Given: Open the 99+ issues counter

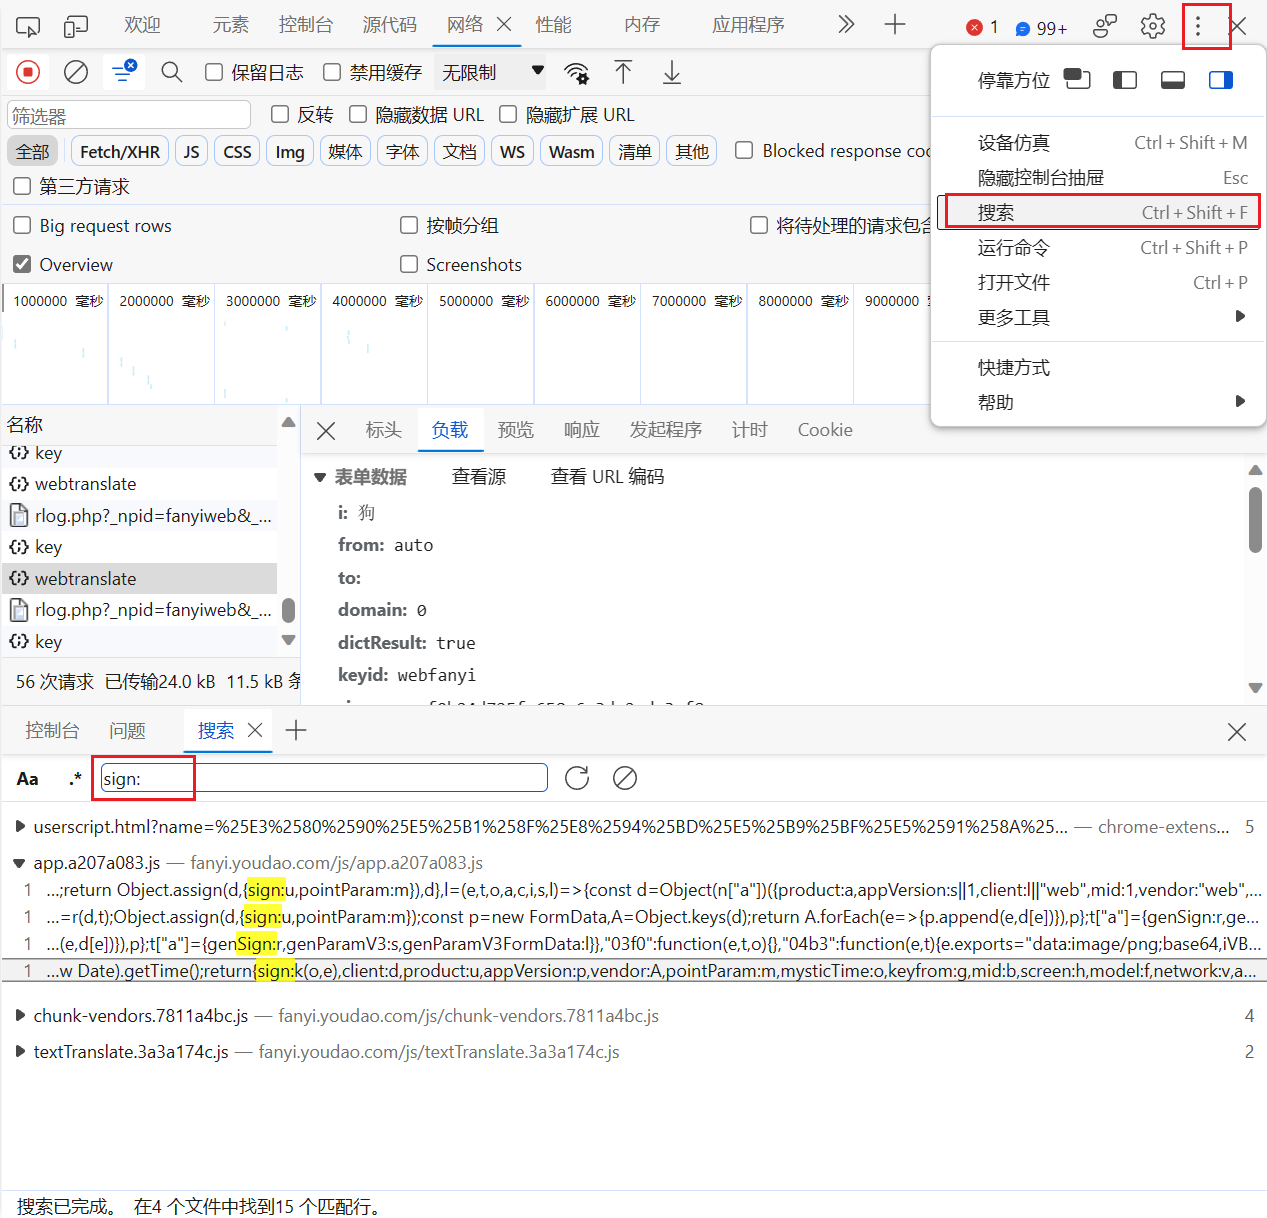Looking at the screenshot, I should coord(1041,28).
